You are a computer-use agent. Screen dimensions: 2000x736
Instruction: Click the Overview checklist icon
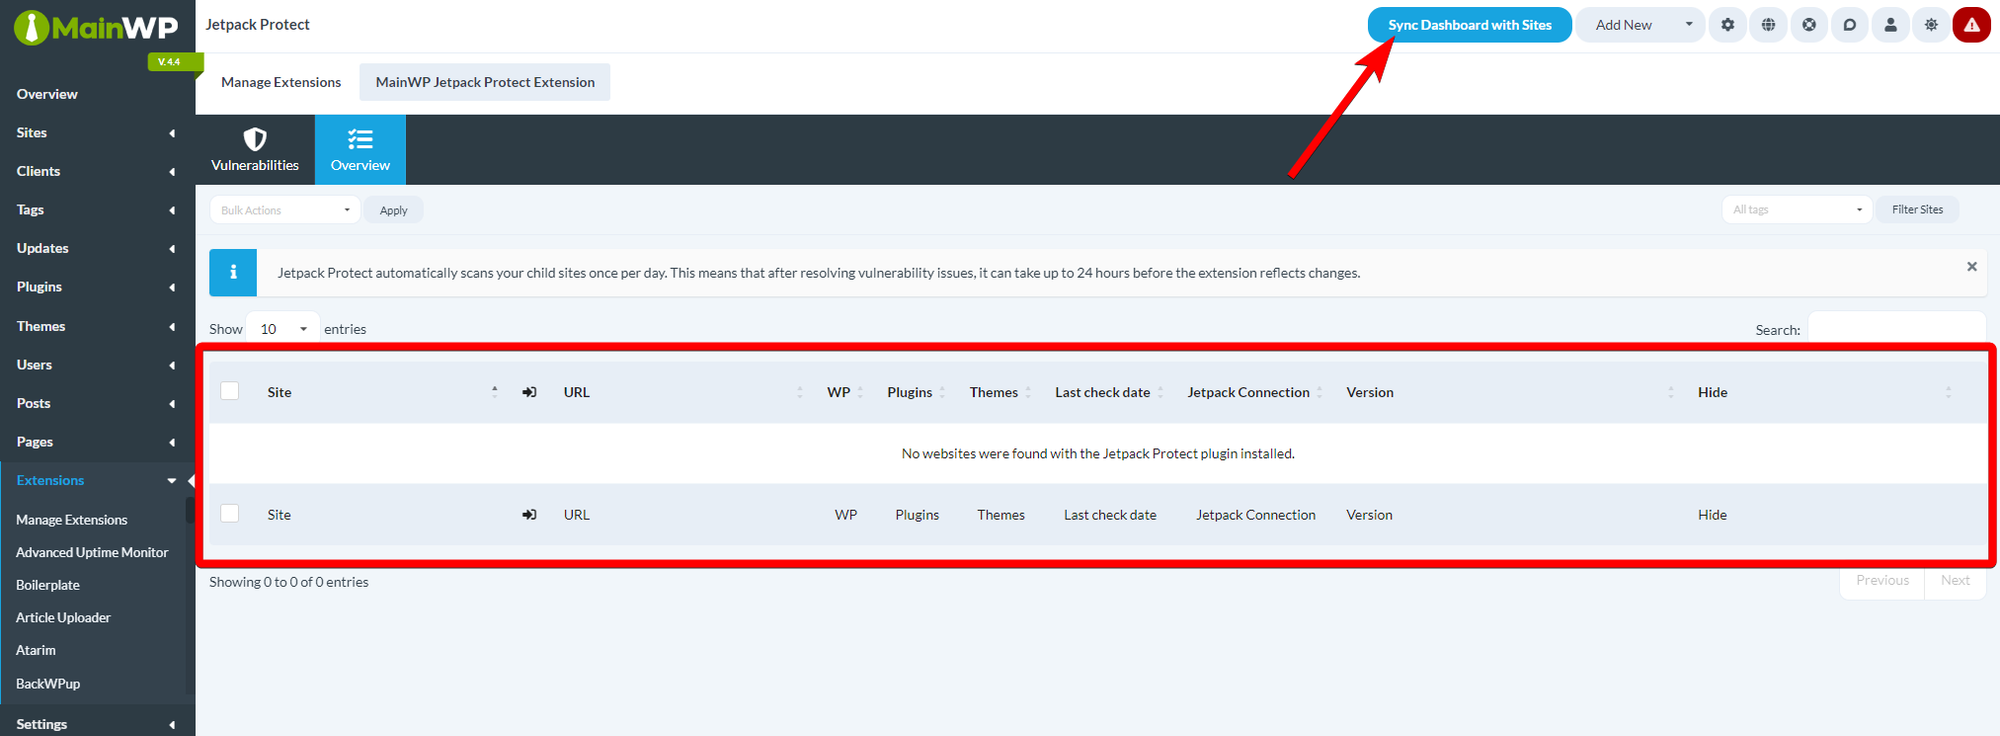coord(360,139)
